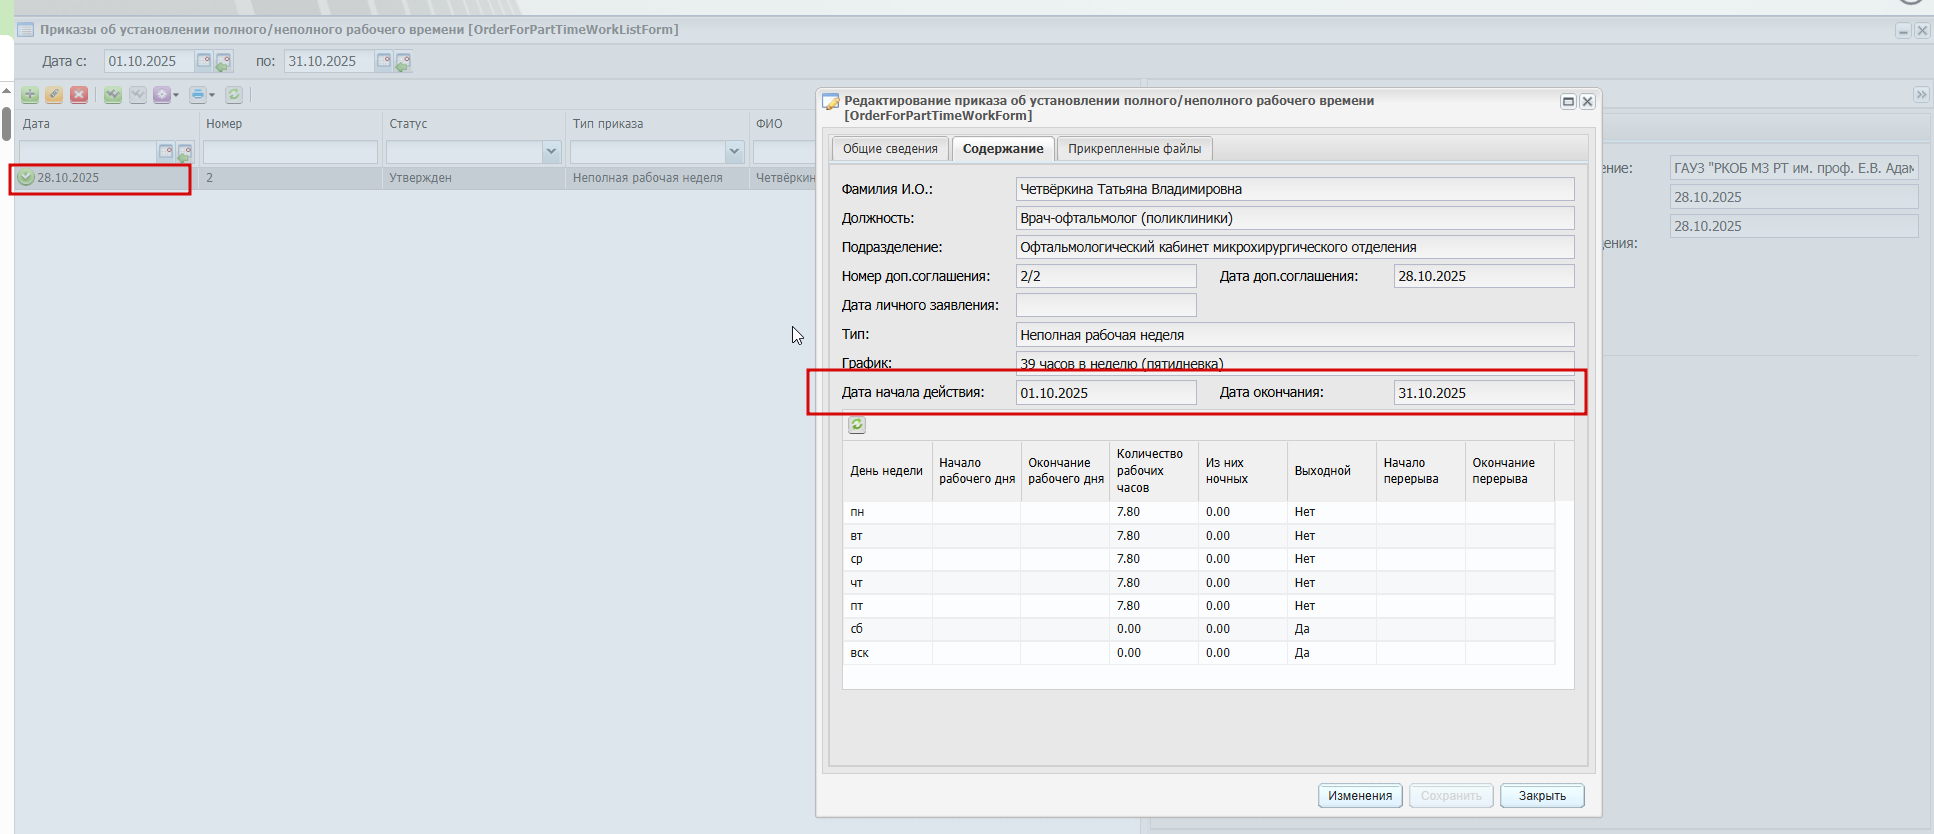Click the 'Фамилия И.О.' field
Viewport: 1934px width, 834px height.
pyautogui.click(x=1295, y=189)
